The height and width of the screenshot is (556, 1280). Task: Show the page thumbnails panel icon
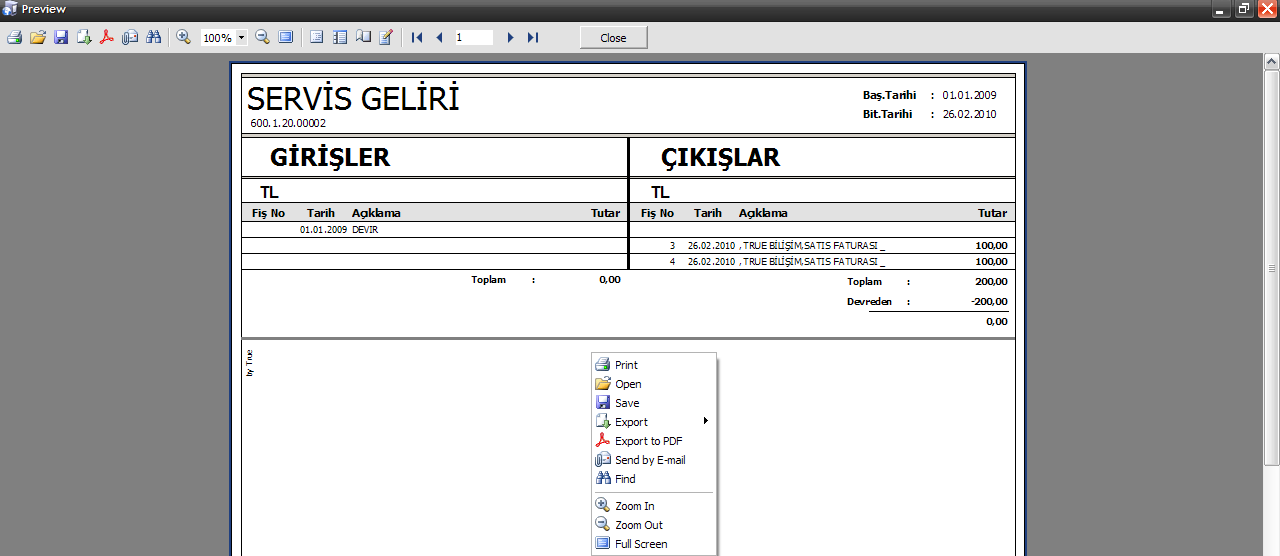coord(340,37)
